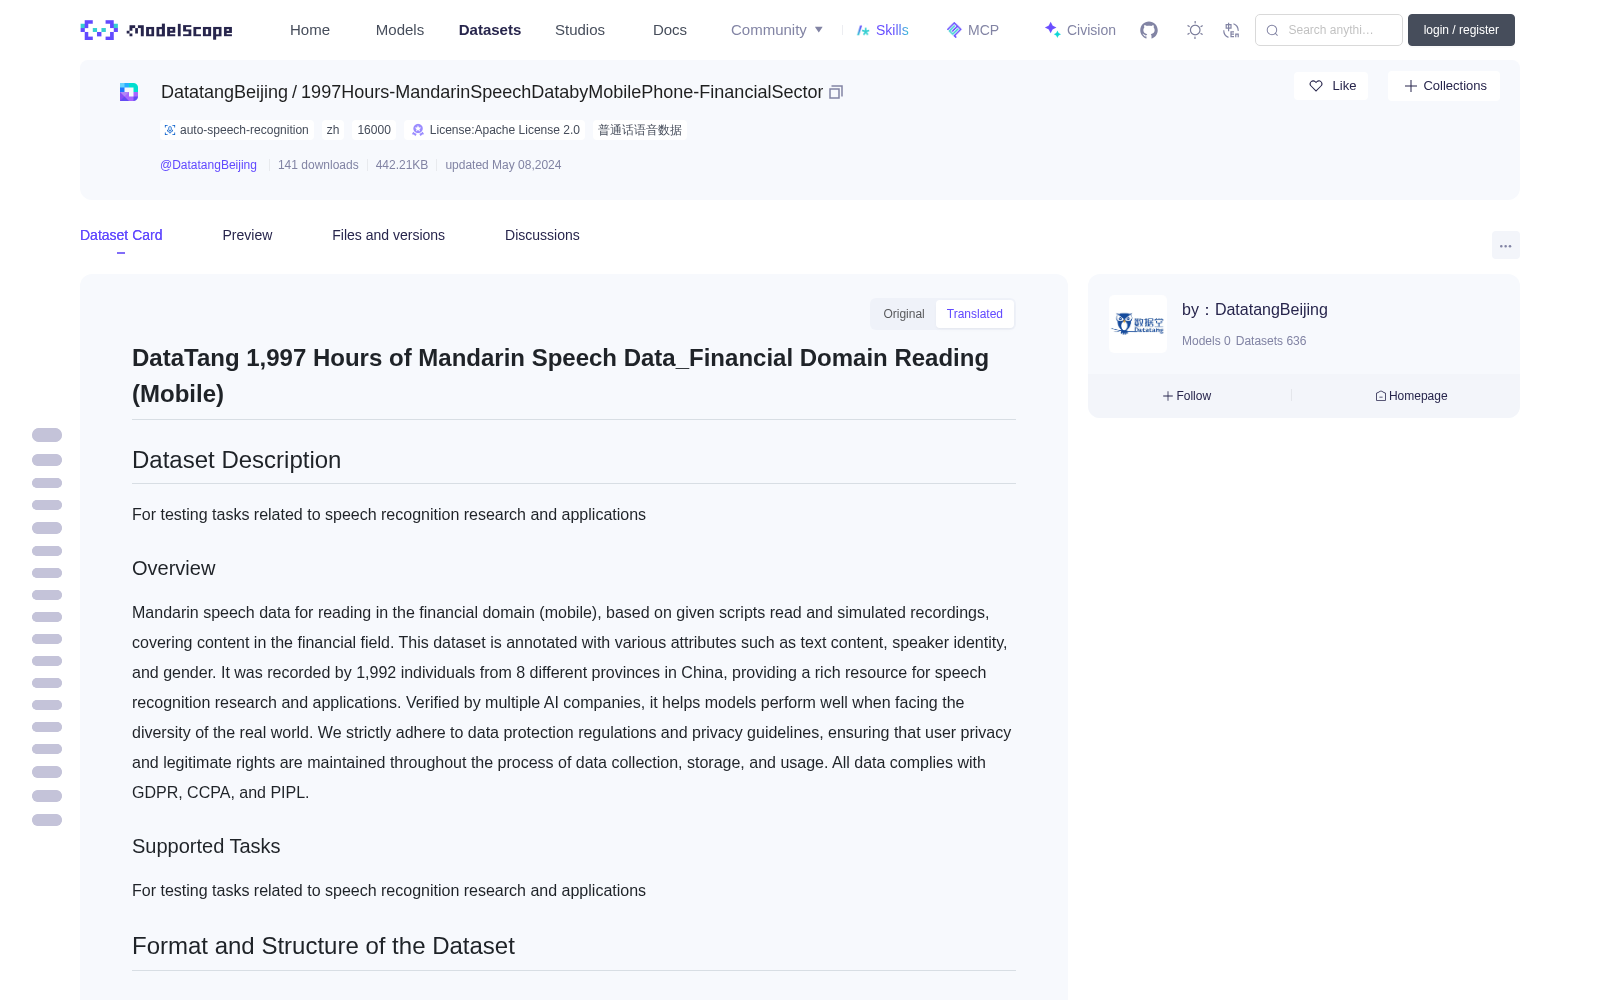Open the Datasets section
Screen dimensions: 1600x1000
pyautogui.click(x=490, y=30)
